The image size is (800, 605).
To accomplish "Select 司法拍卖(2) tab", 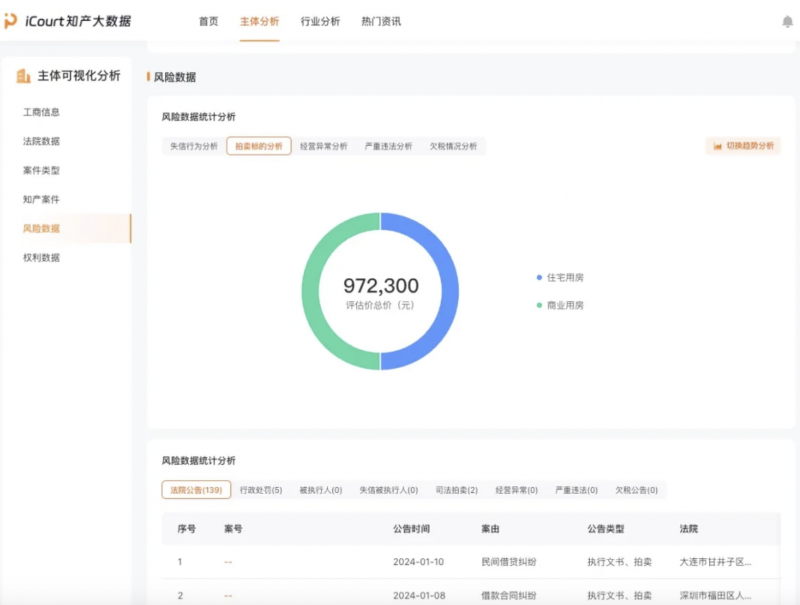I will (457, 490).
